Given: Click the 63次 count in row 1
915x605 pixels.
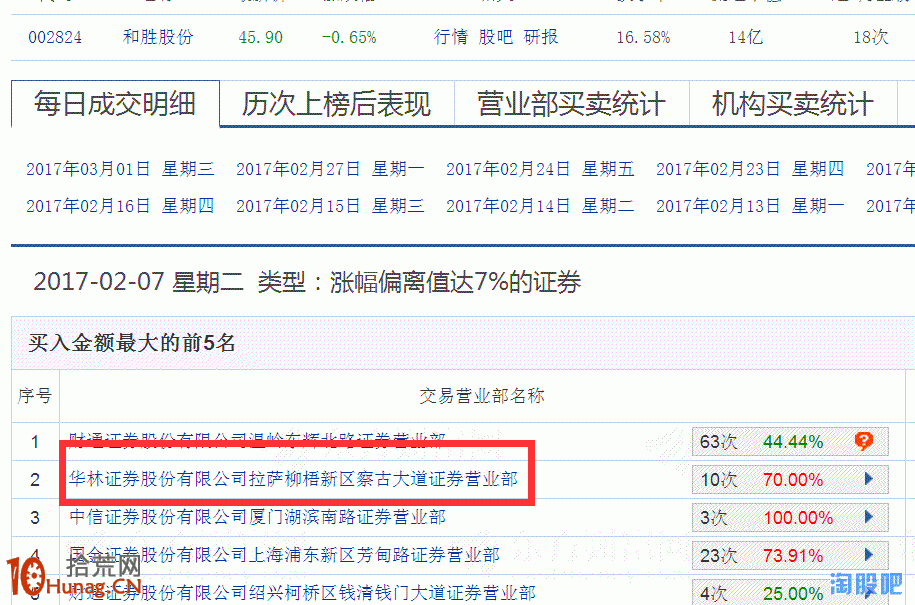Looking at the screenshot, I should pyautogui.click(x=718, y=442).
